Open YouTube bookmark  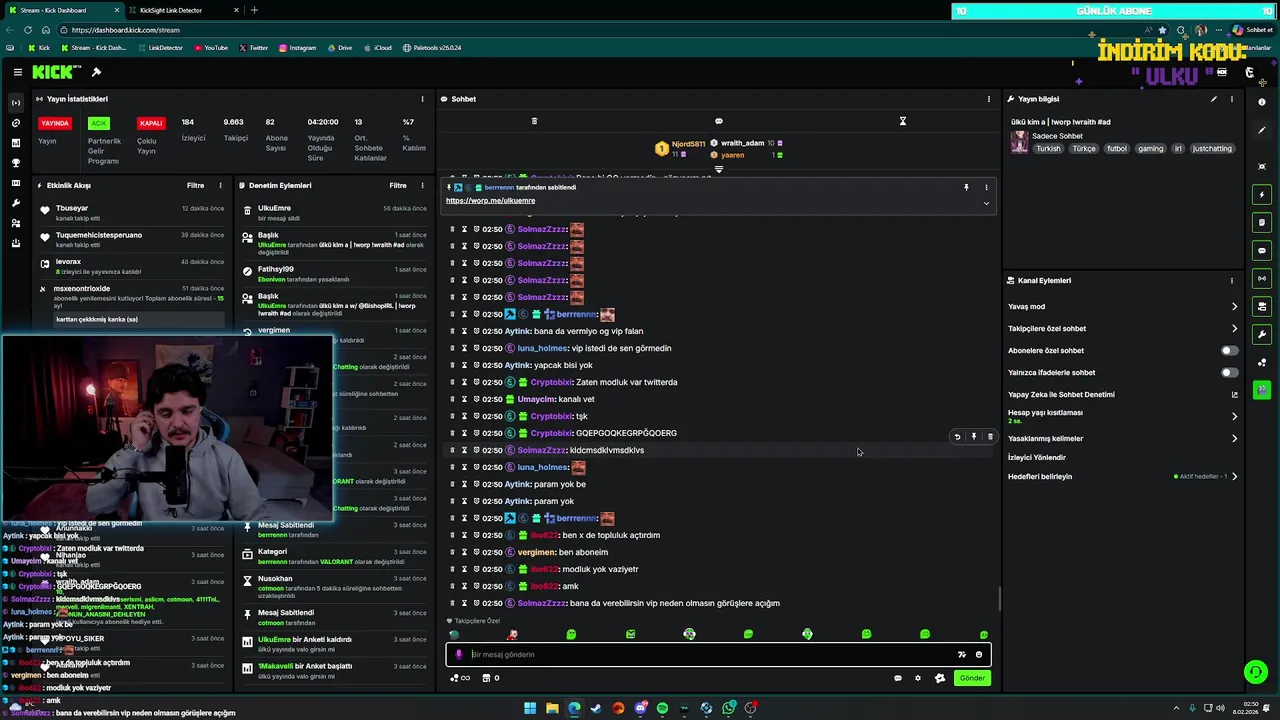(x=211, y=48)
